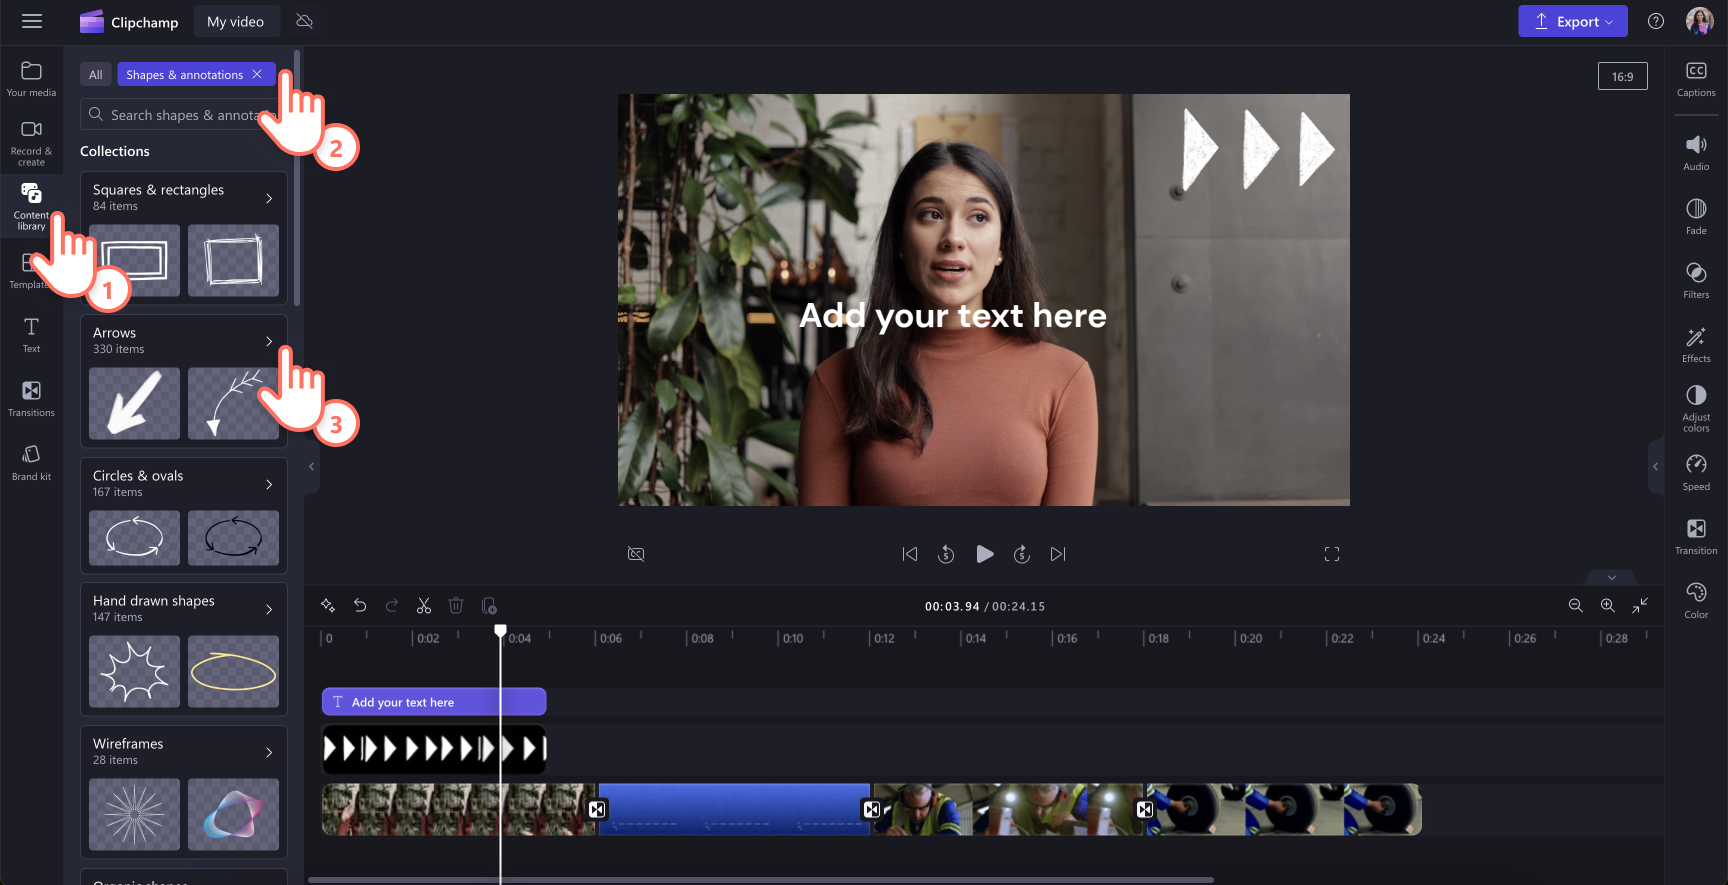This screenshot has height=885, width=1728.
Task: Open the hamburger main menu
Action: coord(32,21)
